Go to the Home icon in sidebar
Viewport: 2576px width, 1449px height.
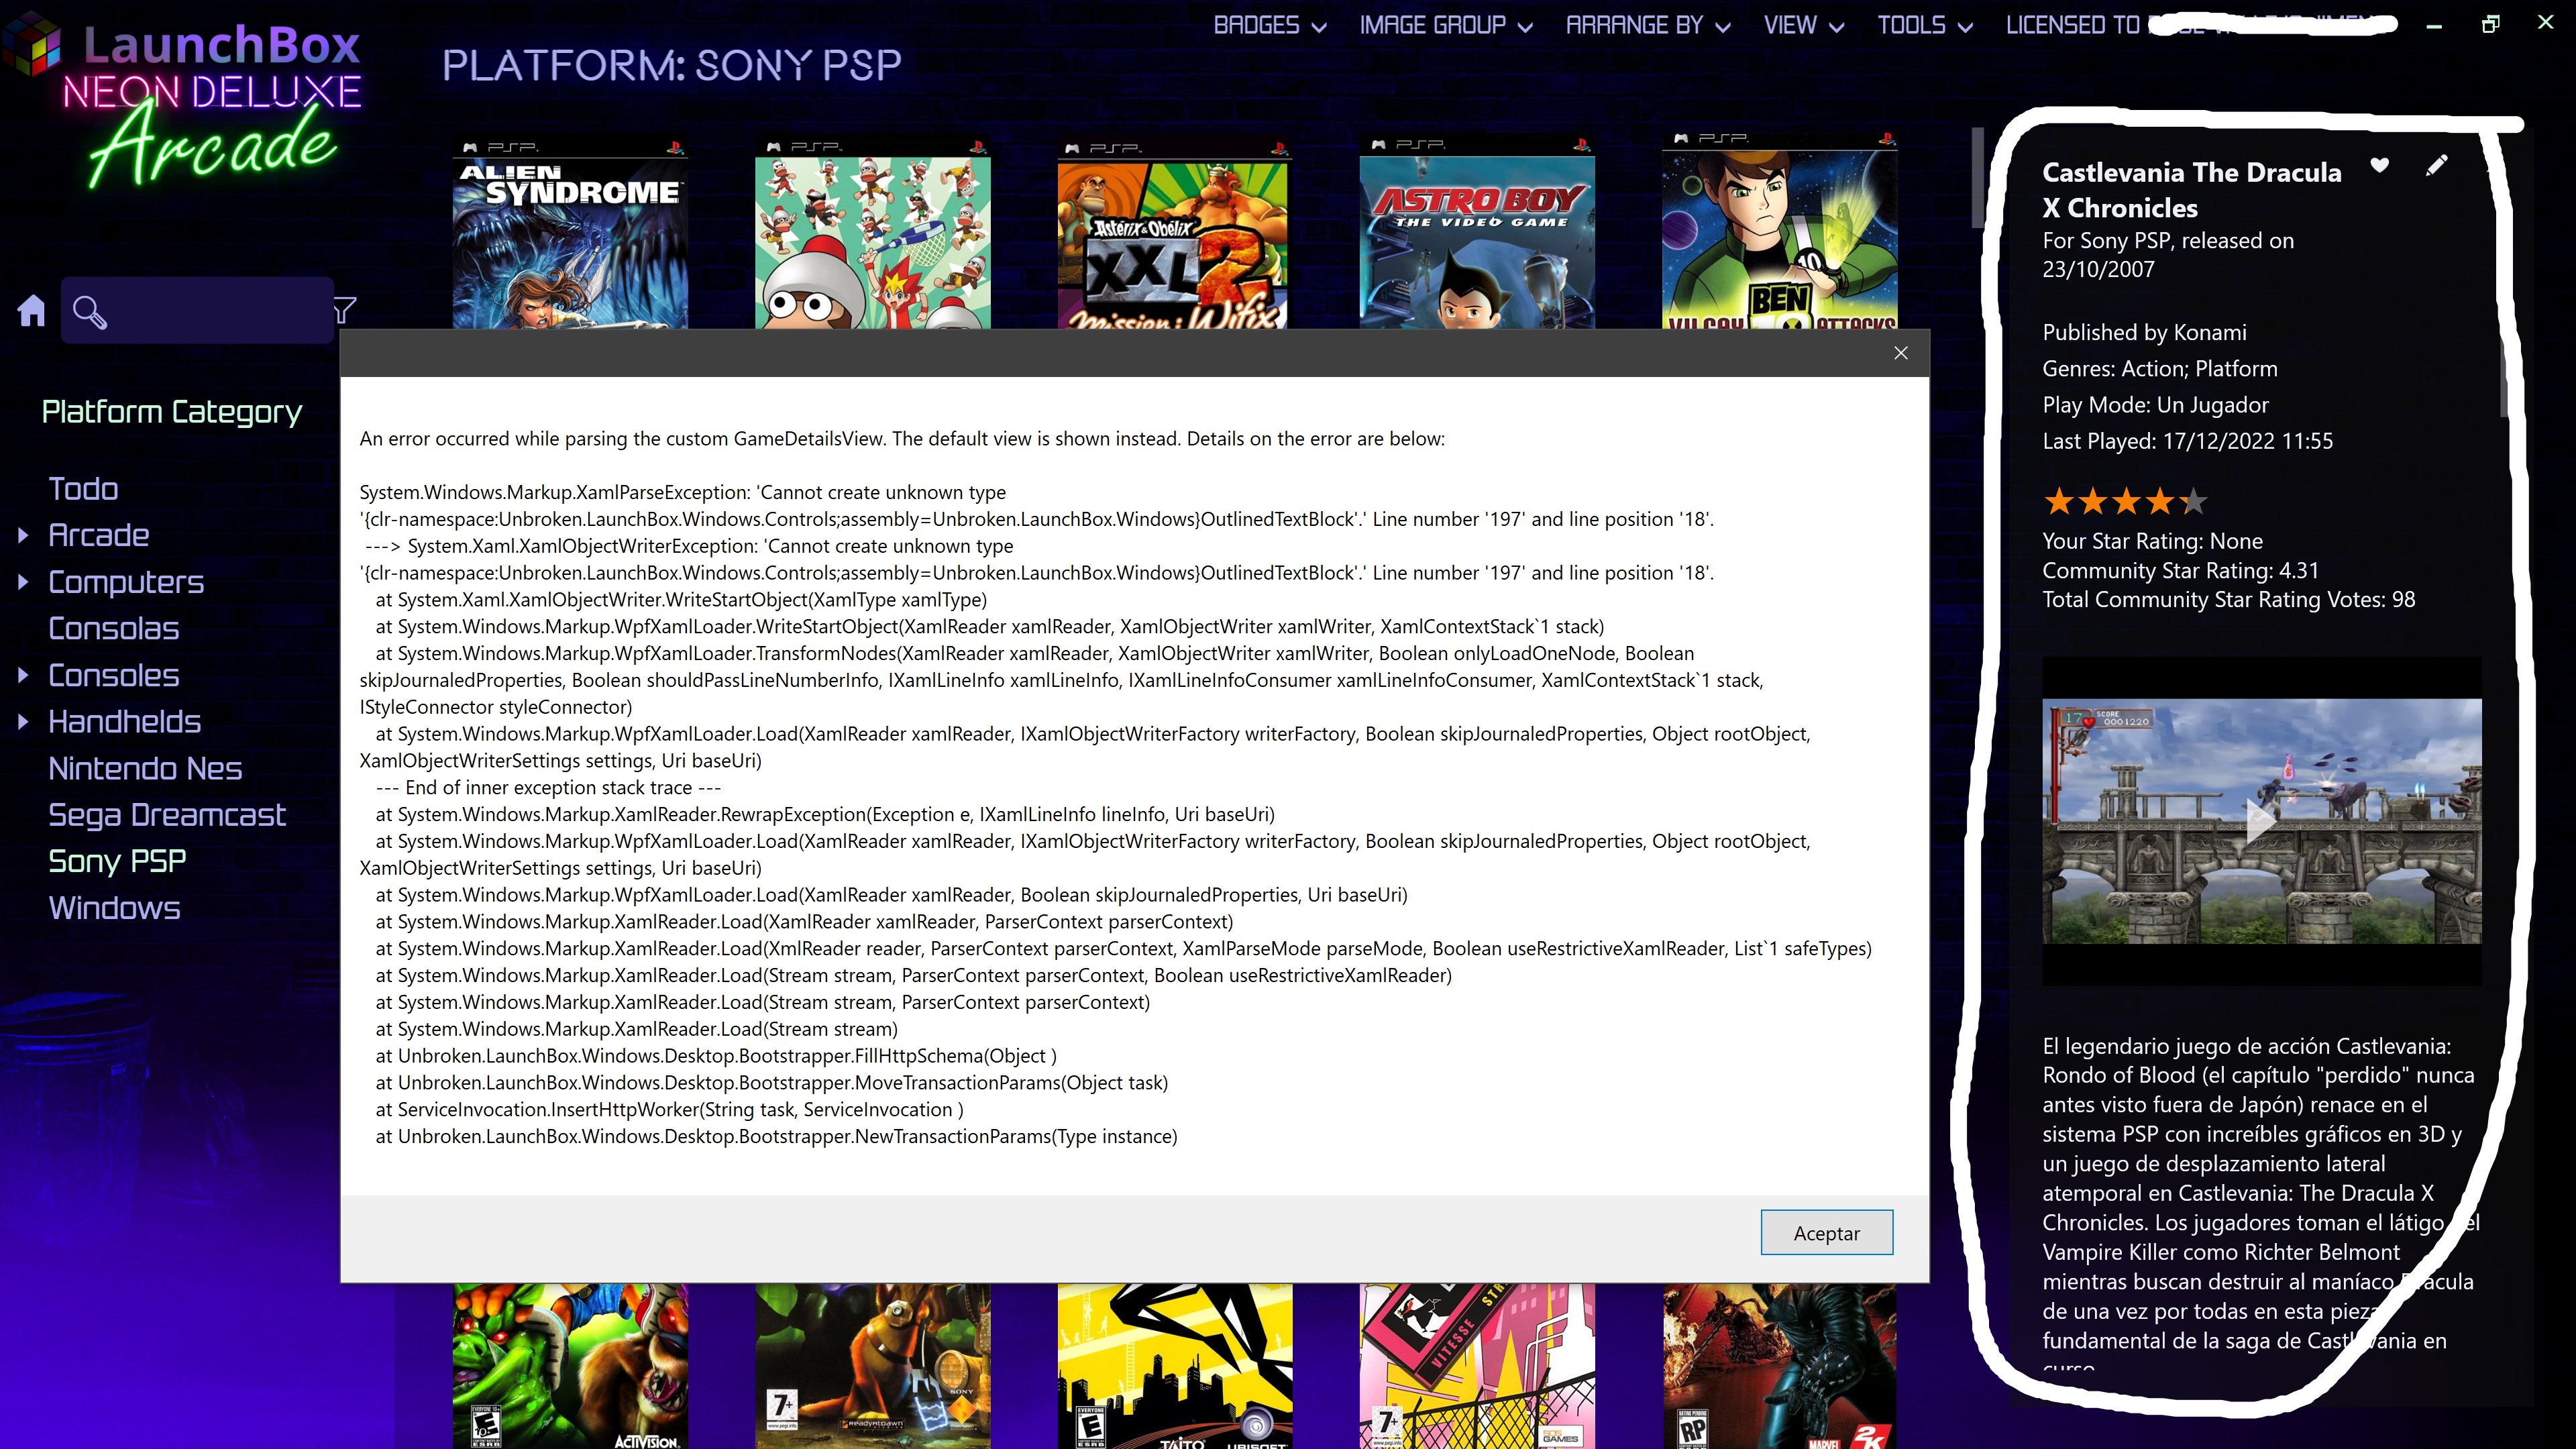[x=32, y=311]
